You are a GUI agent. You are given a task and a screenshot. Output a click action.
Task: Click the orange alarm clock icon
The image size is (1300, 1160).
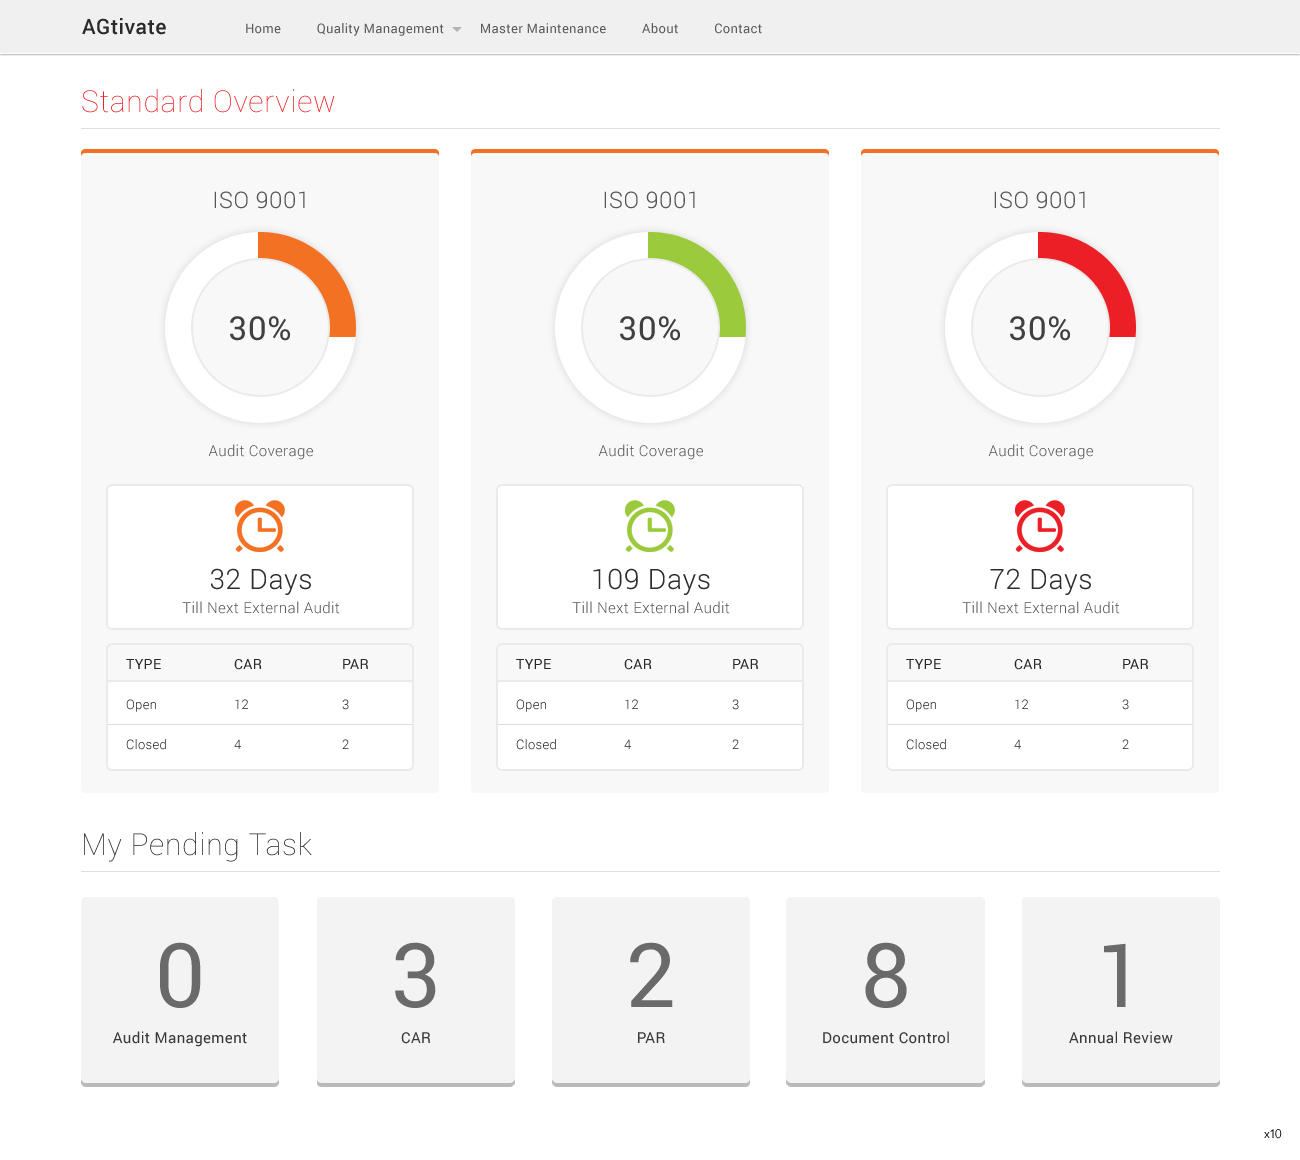tap(260, 526)
